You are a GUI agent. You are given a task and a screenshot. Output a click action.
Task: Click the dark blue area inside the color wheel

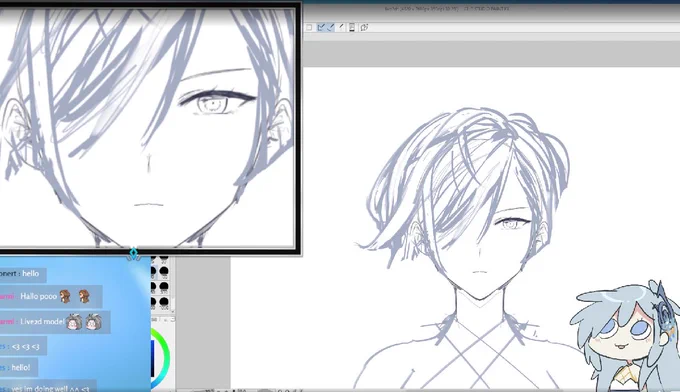click(152, 358)
